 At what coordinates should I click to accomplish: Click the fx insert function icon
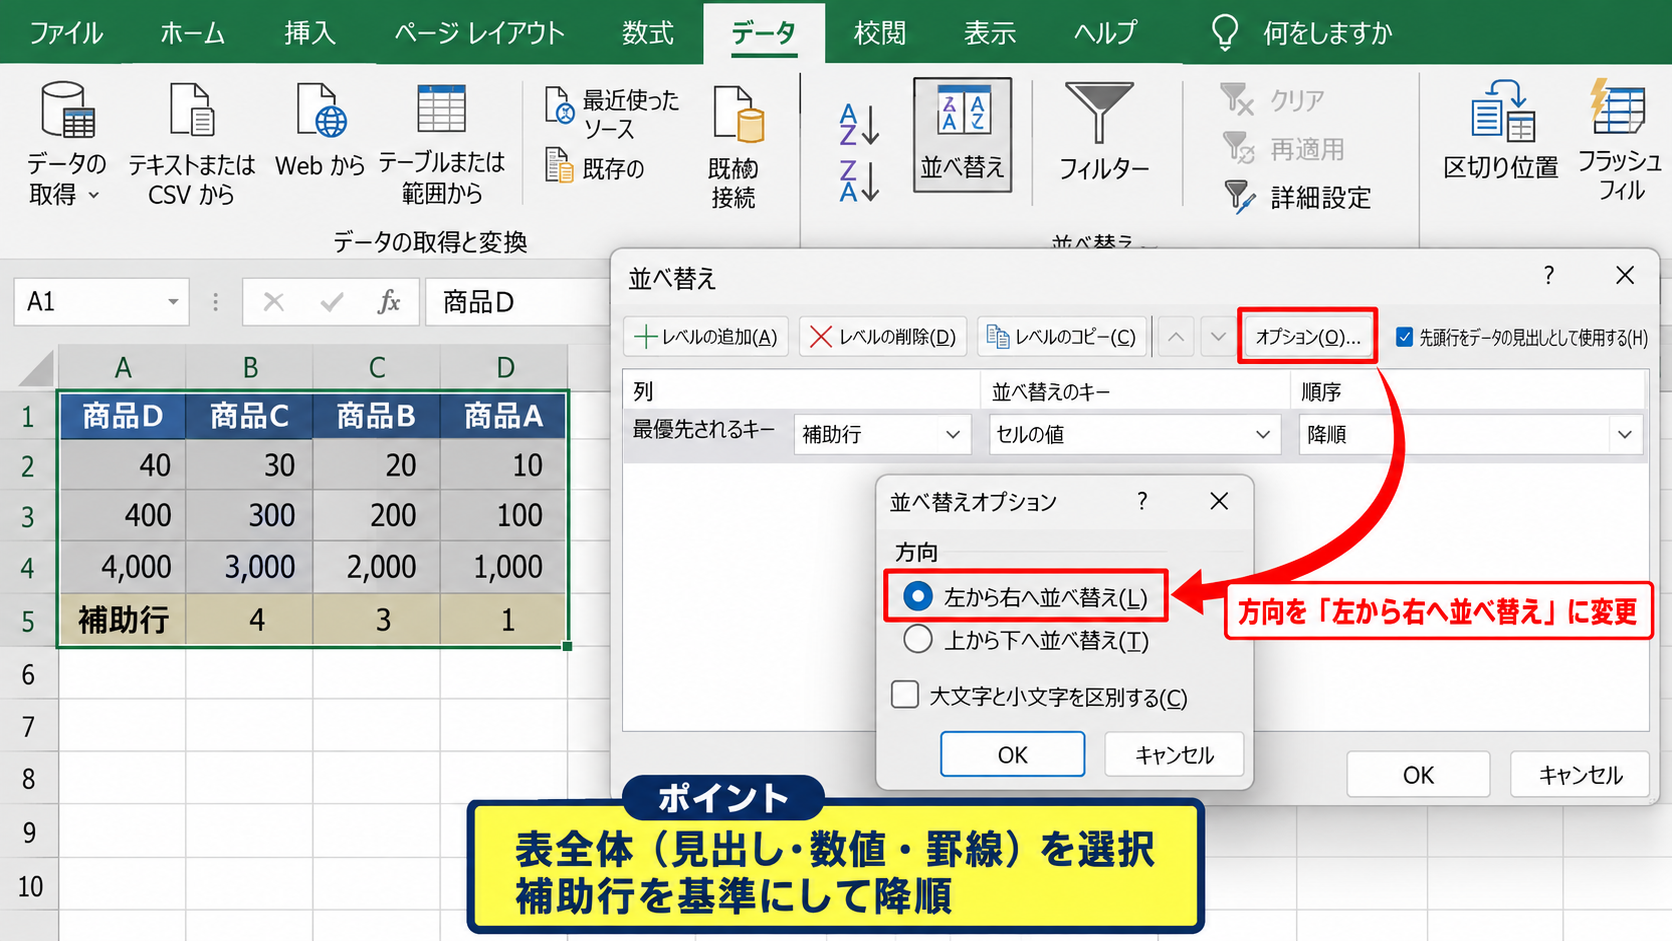pos(389,301)
